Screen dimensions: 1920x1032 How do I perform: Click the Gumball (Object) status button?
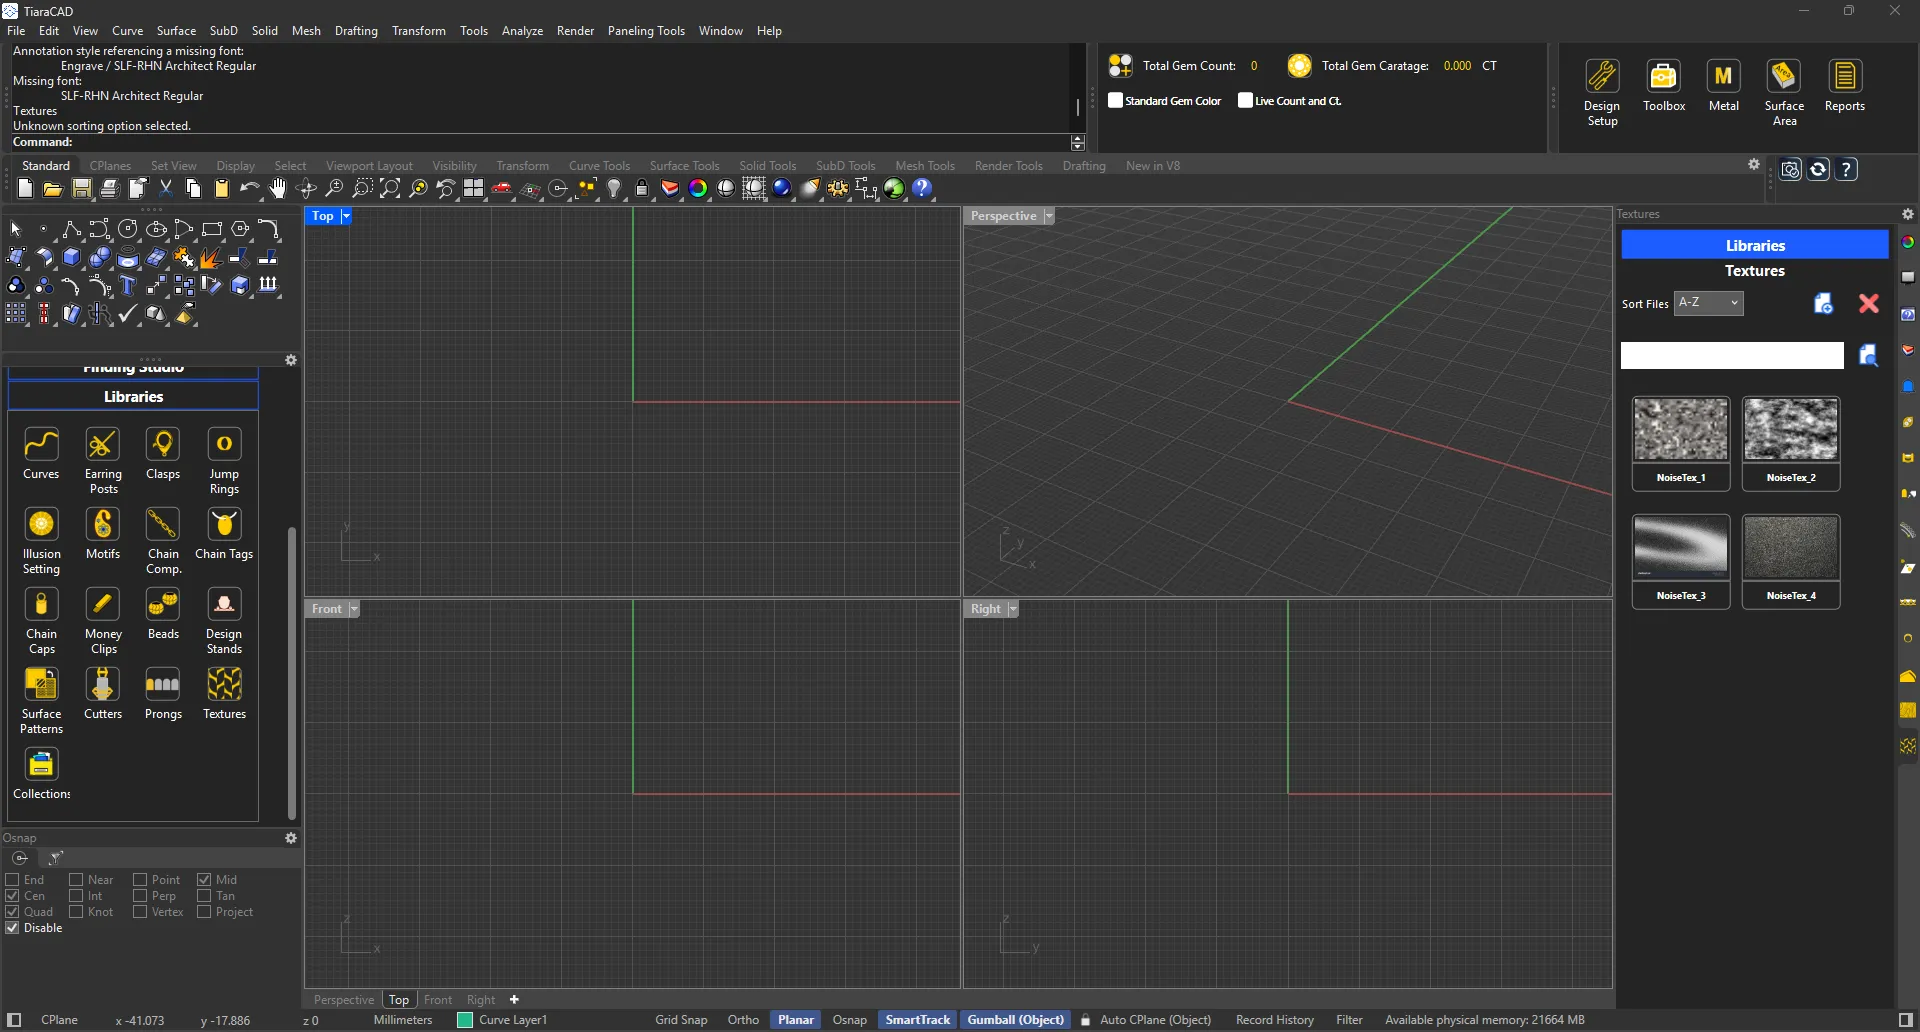[x=1015, y=1020]
